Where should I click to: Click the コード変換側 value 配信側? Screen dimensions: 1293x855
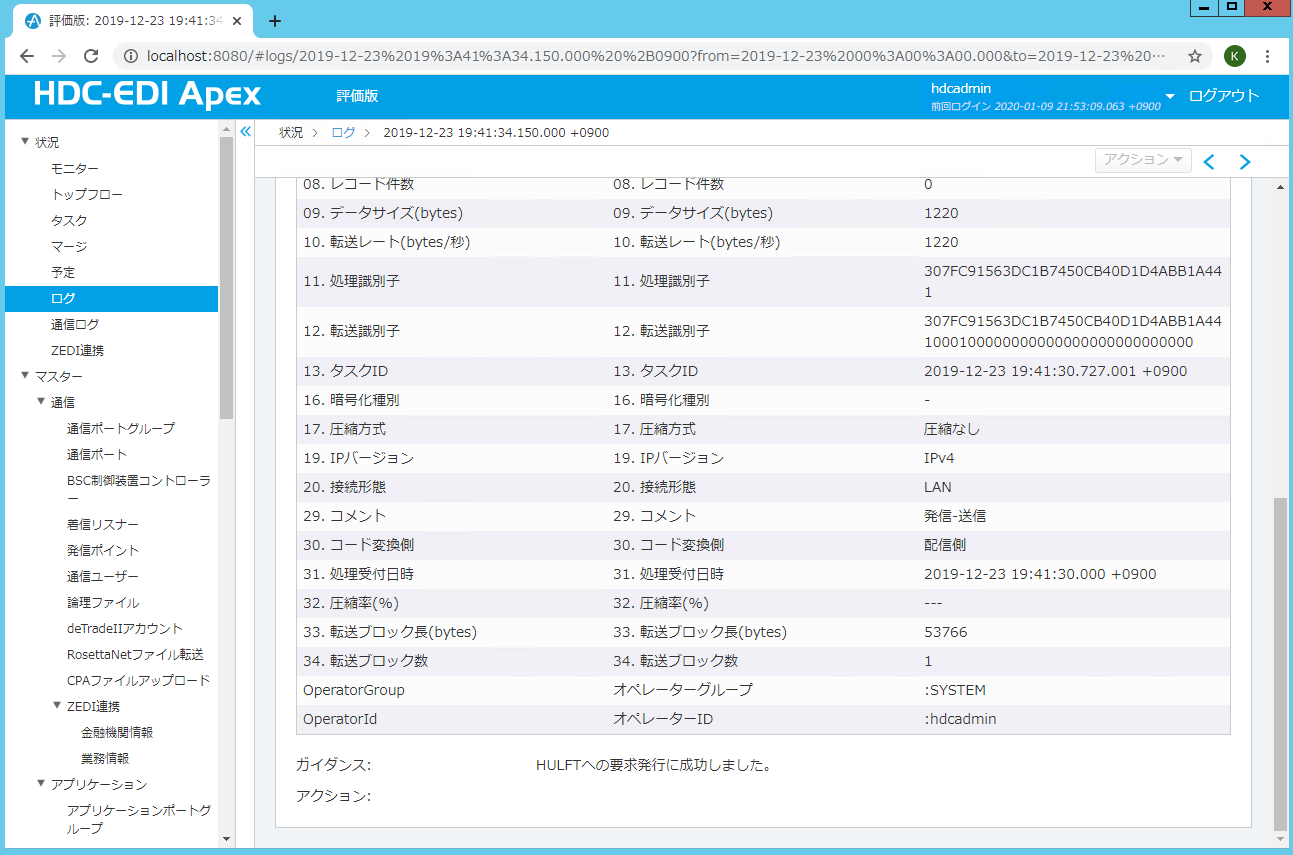click(945, 545)
